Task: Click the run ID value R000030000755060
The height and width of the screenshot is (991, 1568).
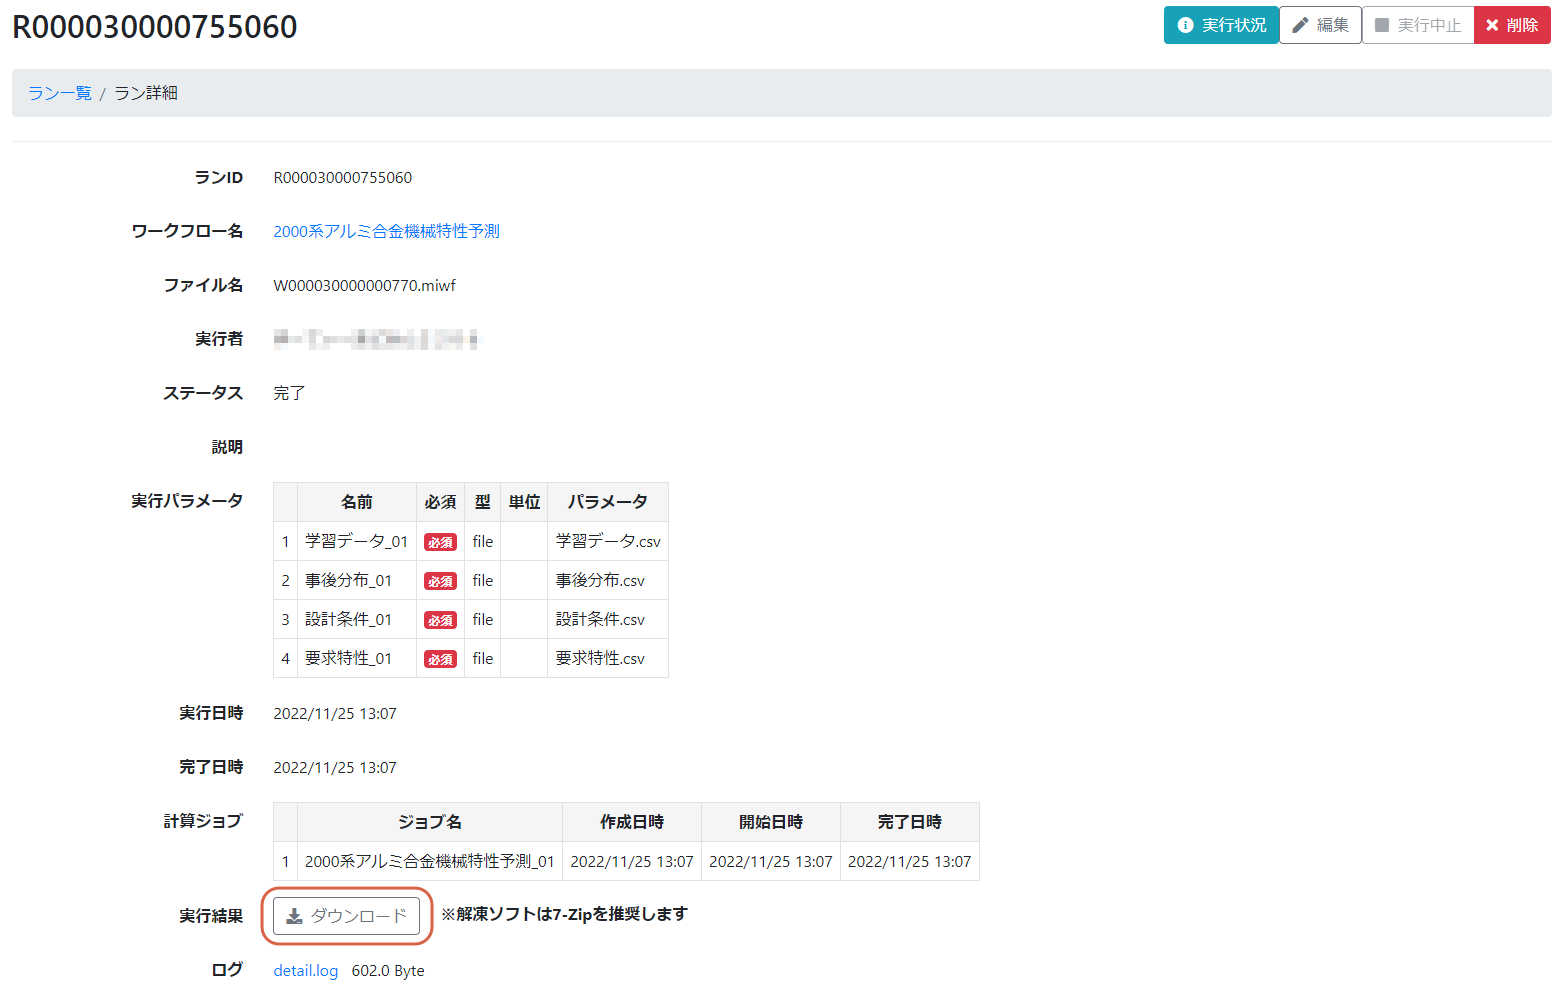Action: click(x=343, y=178)
